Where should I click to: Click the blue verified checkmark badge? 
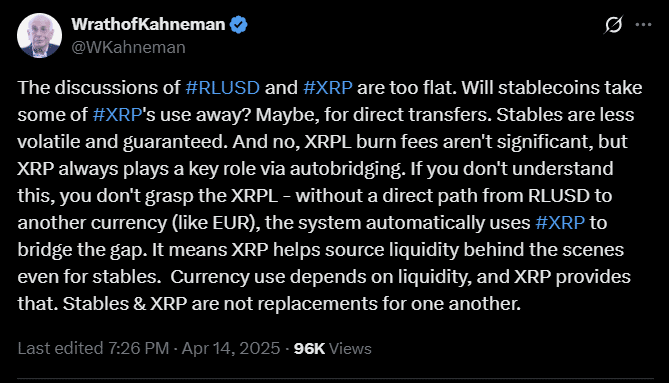(239, 25)
